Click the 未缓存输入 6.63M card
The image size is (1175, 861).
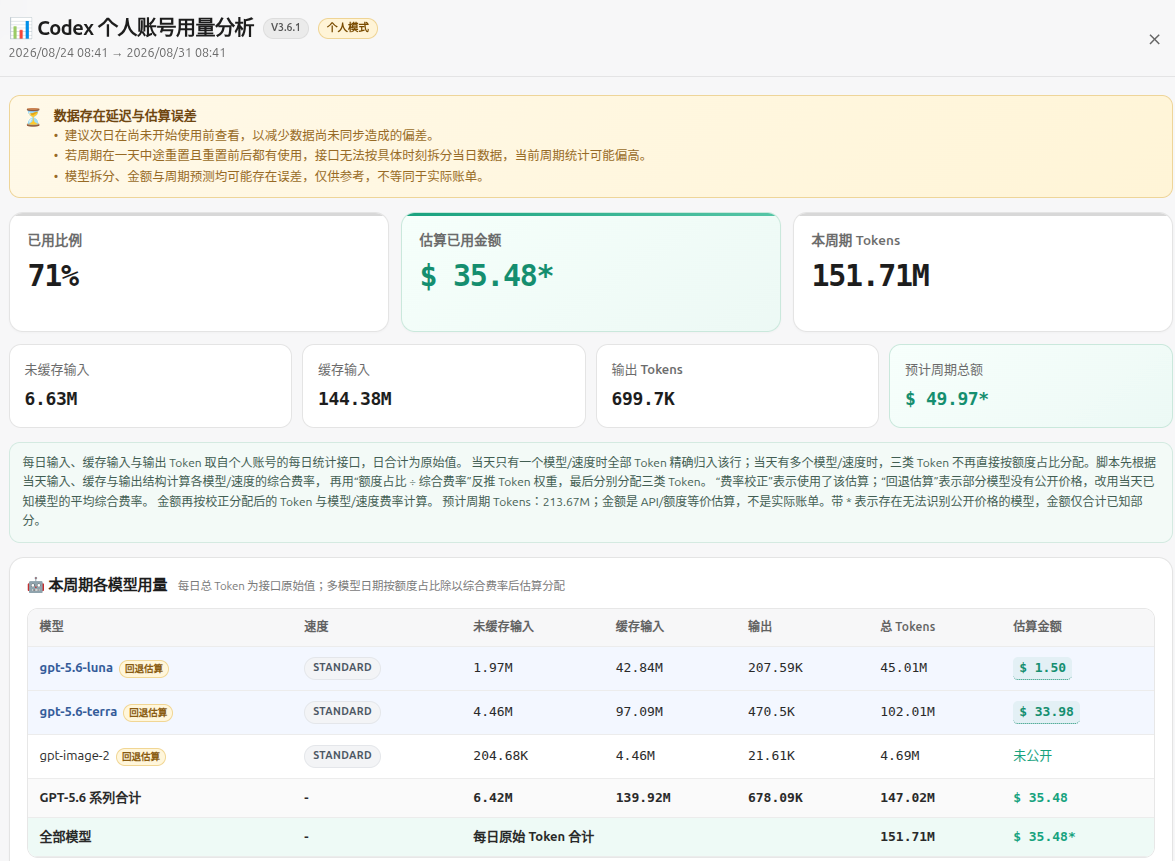(151, 386)
